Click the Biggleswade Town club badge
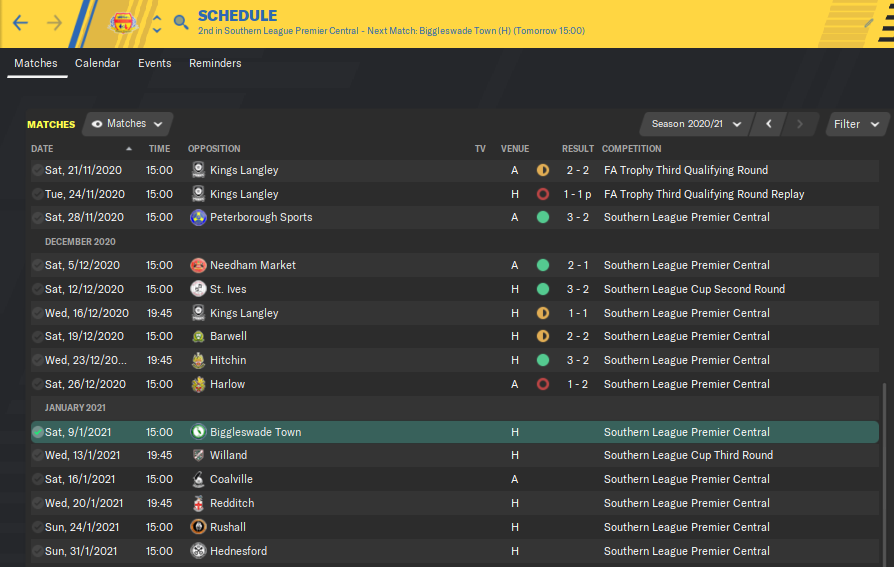This screenshot has width=894, height=567. (x=198, y=432)
